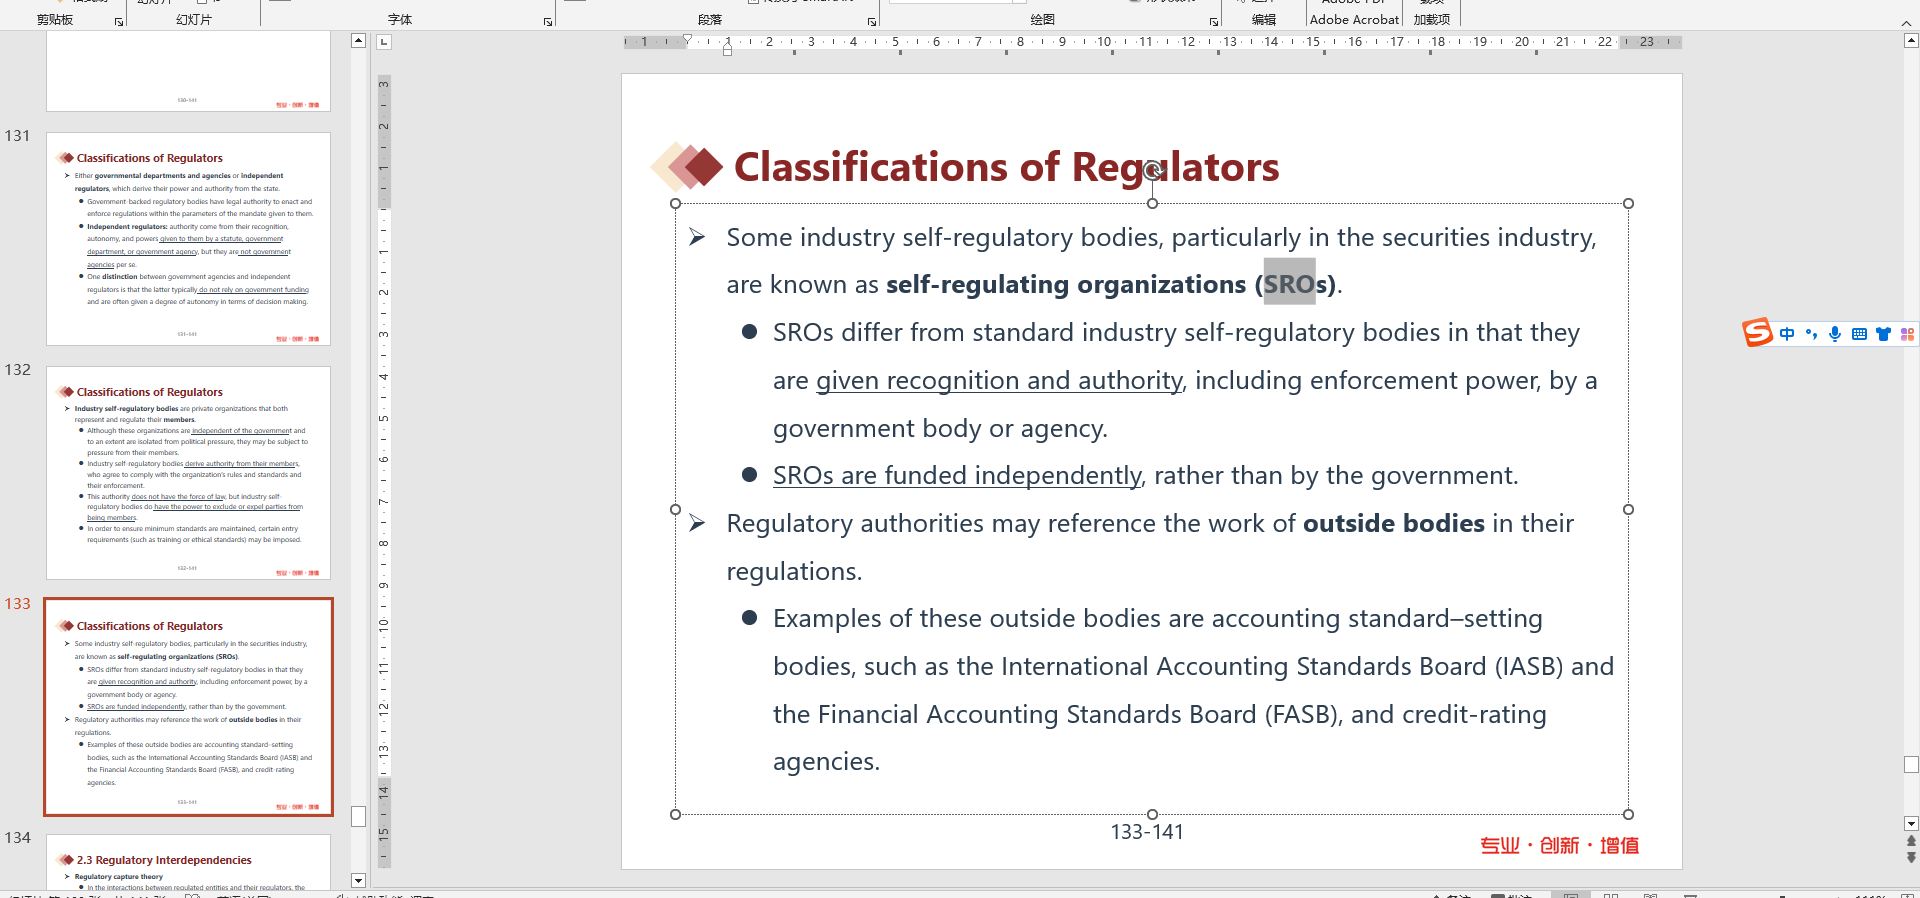Click the ruler tab-stop selector
The image size is (1920, 898).
click(x=384, y=42)
